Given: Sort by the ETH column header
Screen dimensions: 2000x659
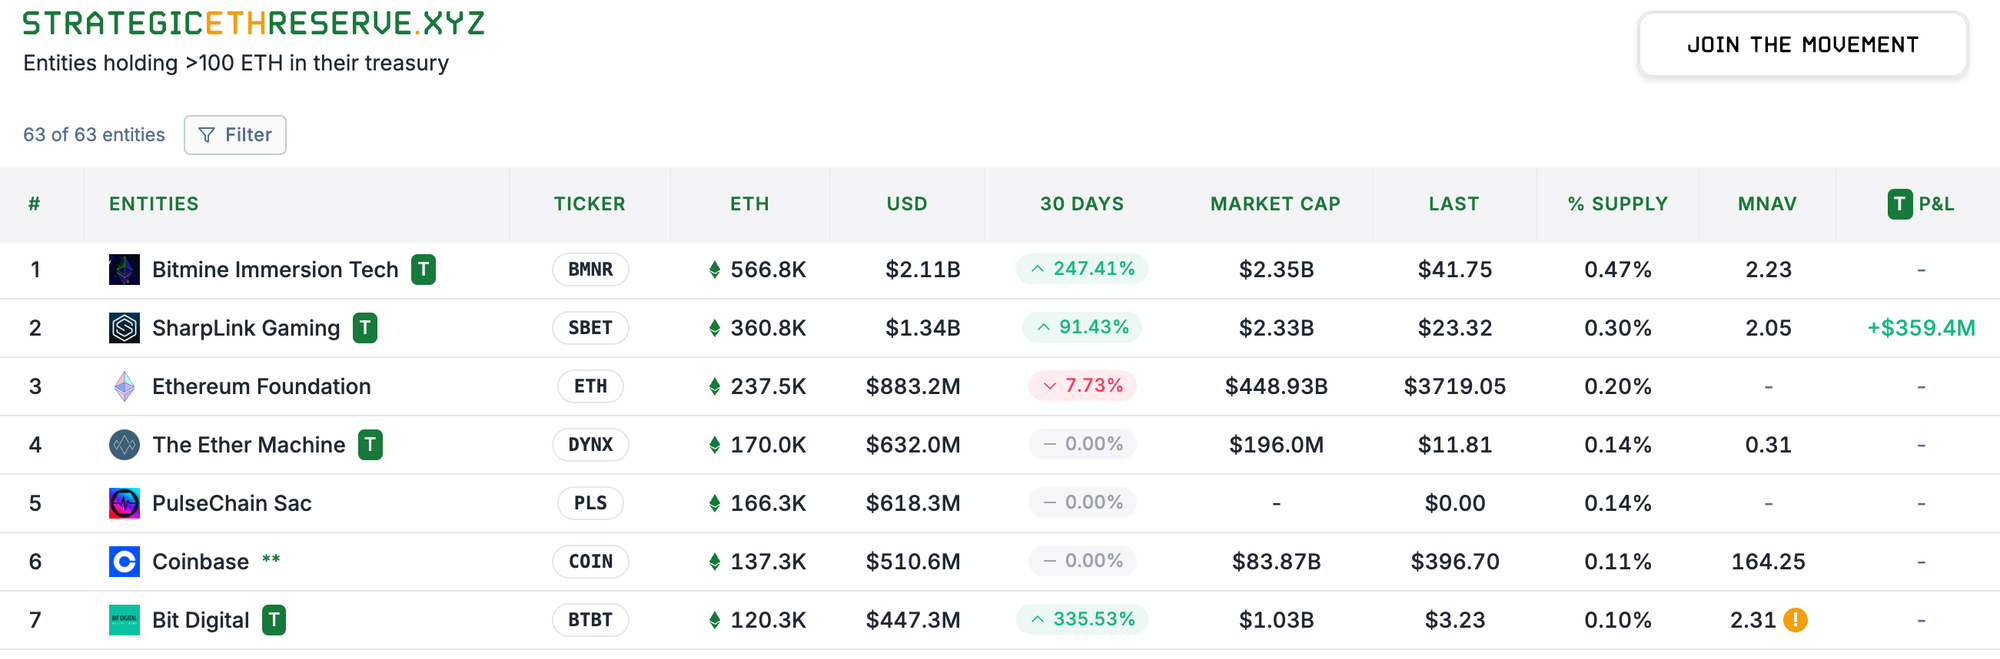Looking at the screenshot, I should 750,204.
